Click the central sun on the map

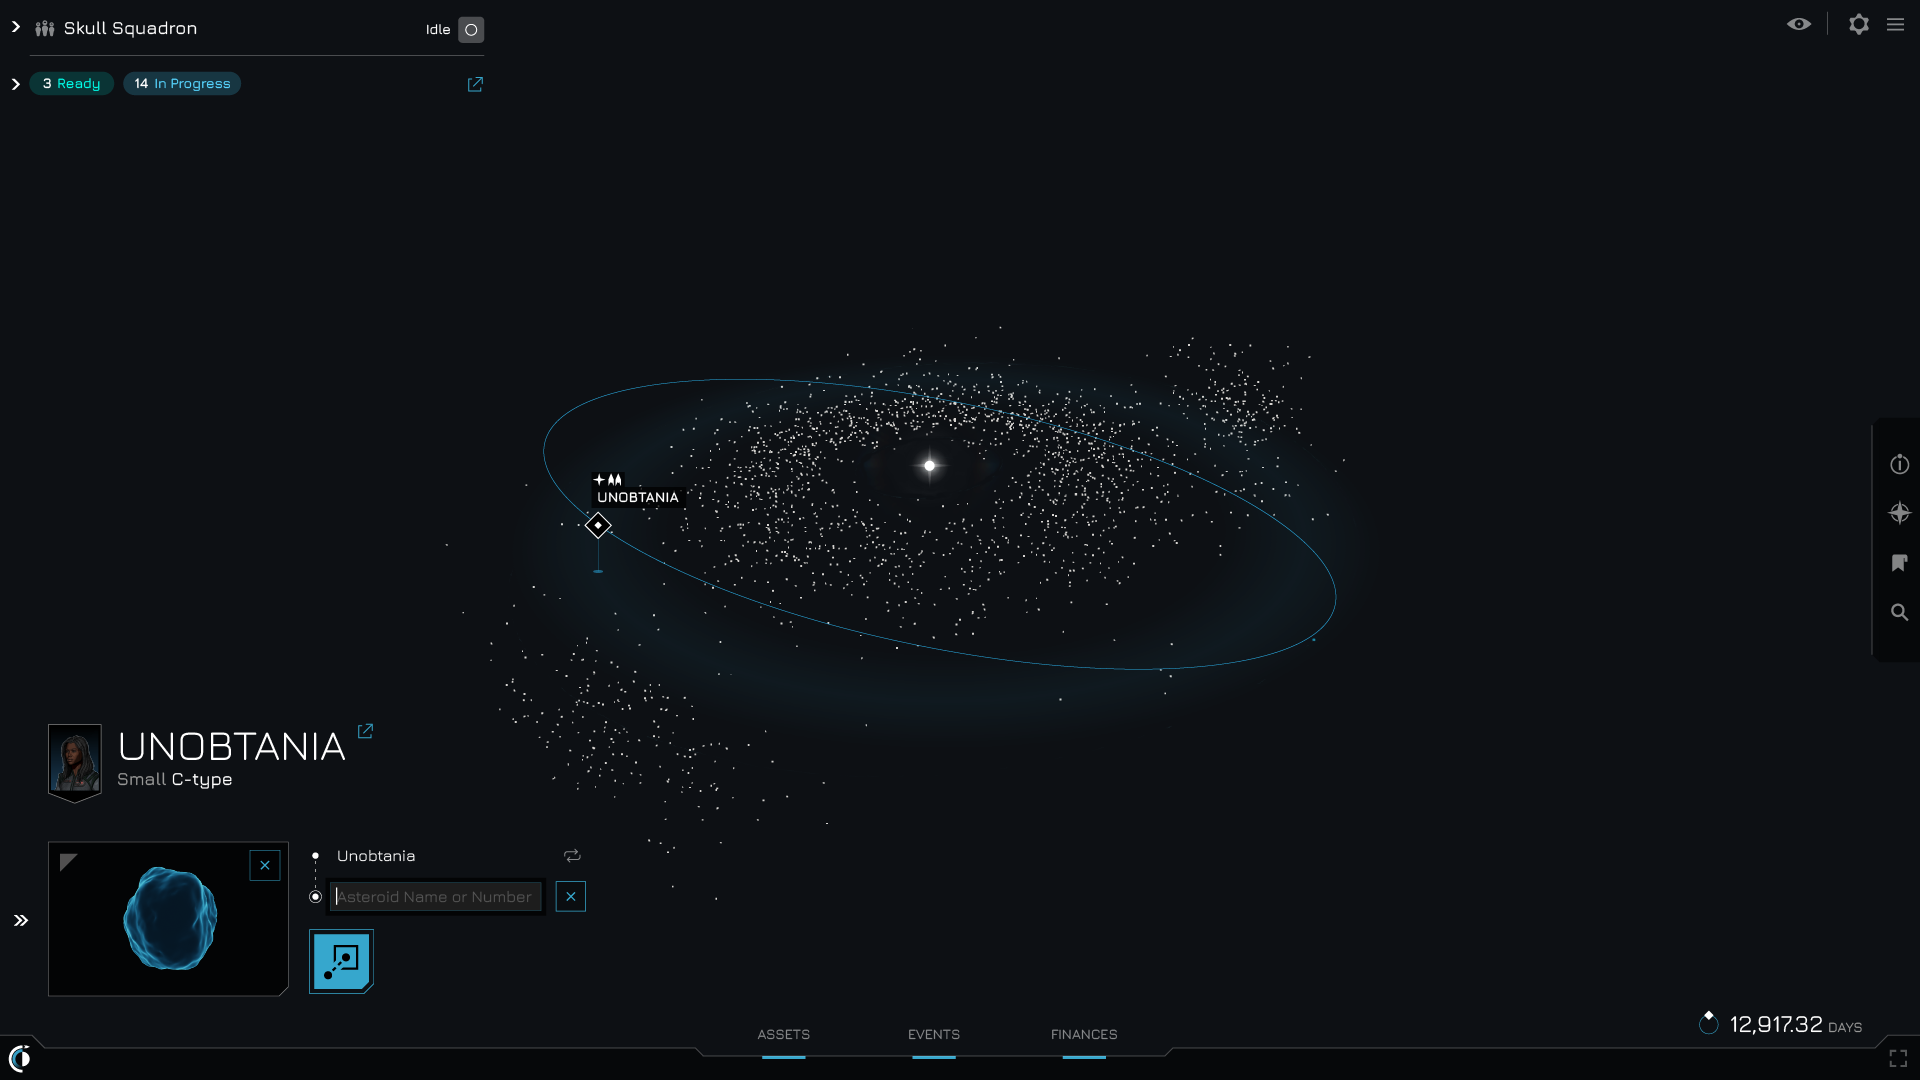point(930,465)
